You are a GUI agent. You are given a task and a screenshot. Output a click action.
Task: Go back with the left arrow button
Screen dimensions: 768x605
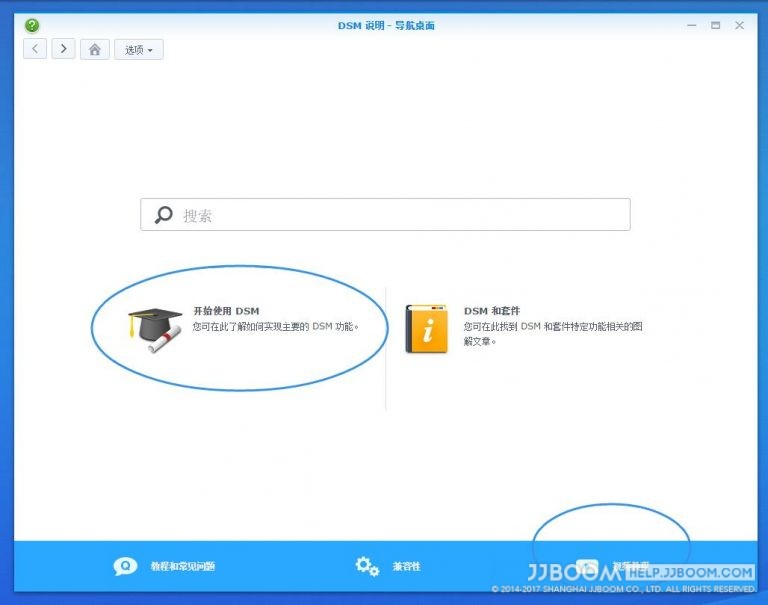point(35,49)
